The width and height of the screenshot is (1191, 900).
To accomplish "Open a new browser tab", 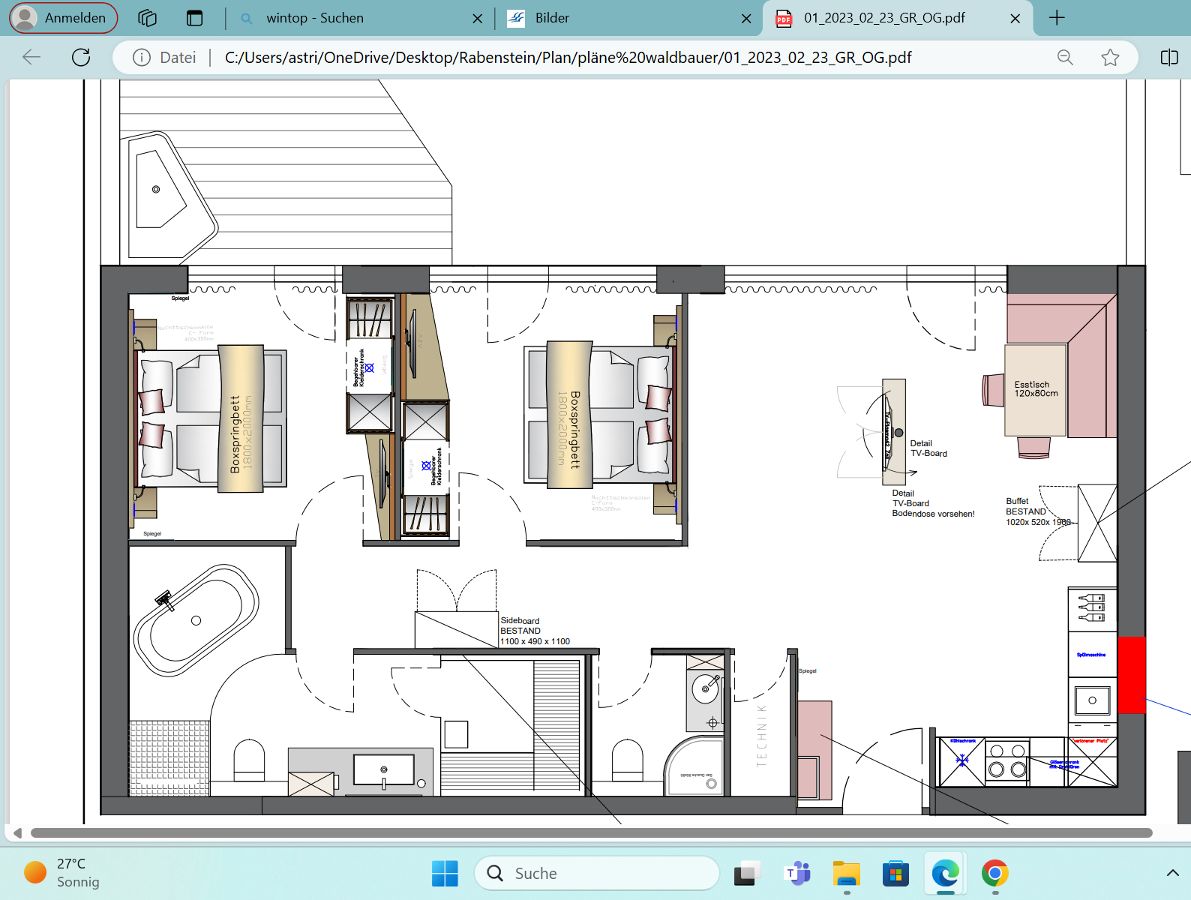I will [x=1057, y=18].
